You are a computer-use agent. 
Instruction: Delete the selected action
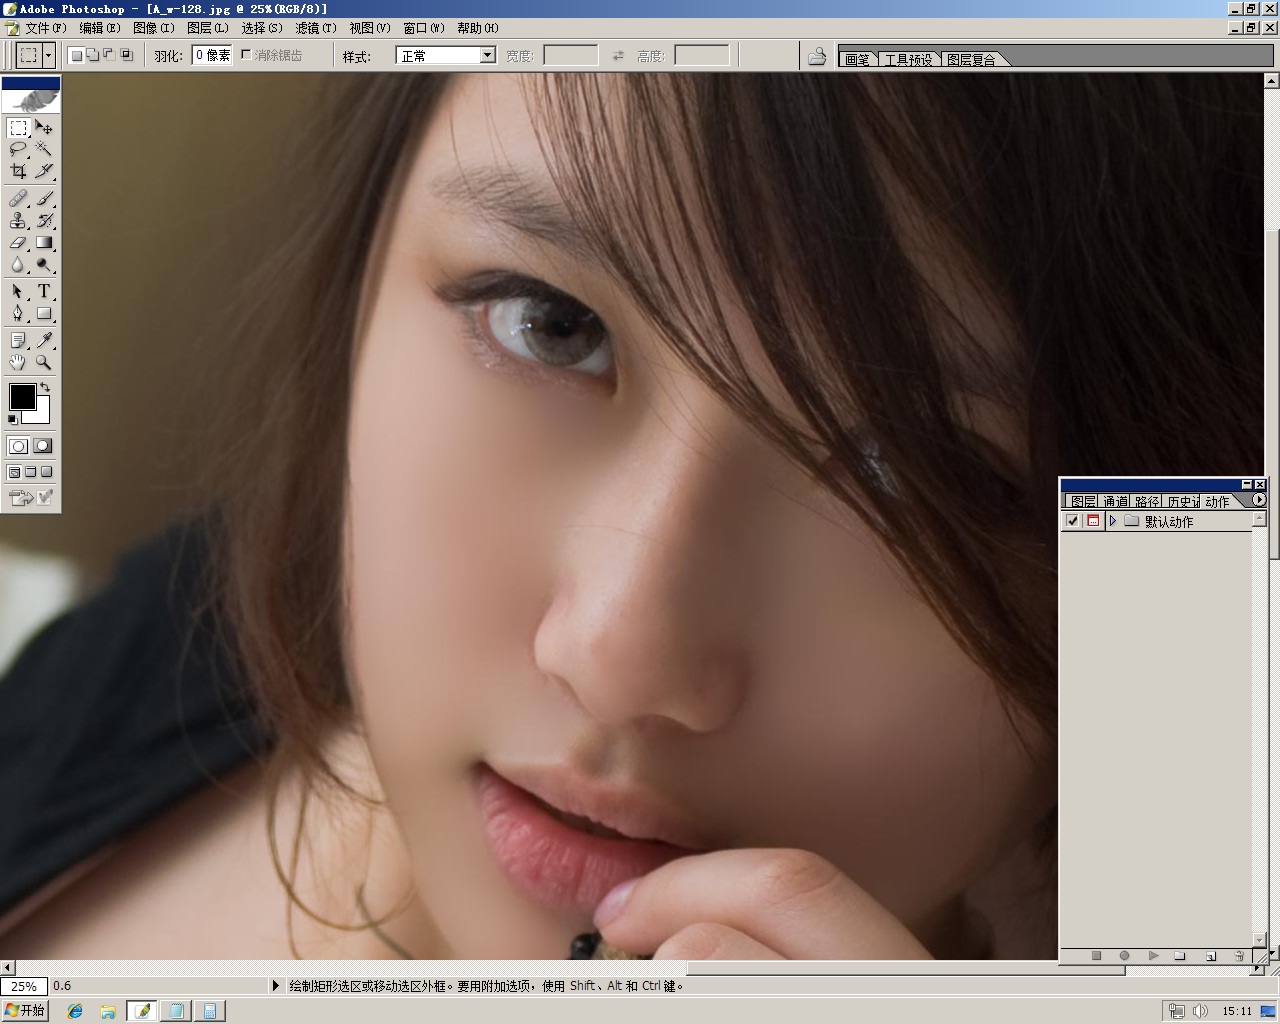[1239, 956]
